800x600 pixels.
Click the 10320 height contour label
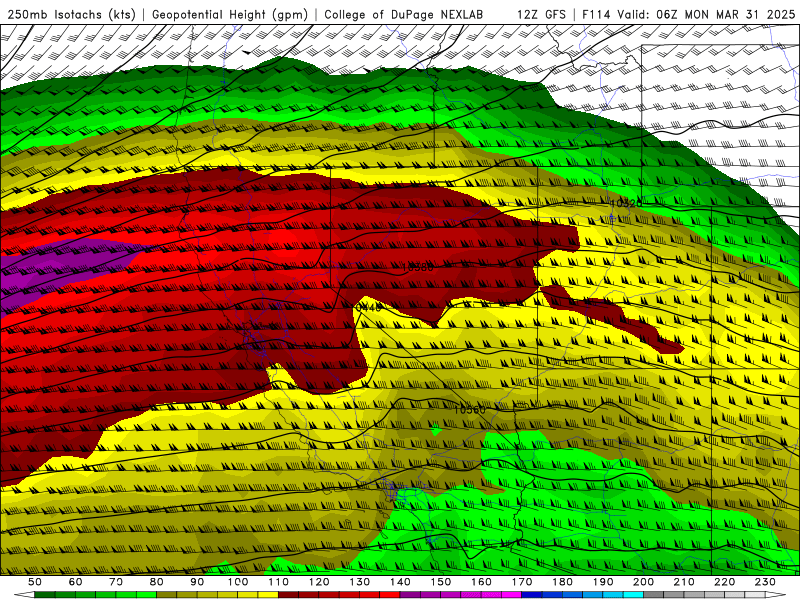coord(626,204)
